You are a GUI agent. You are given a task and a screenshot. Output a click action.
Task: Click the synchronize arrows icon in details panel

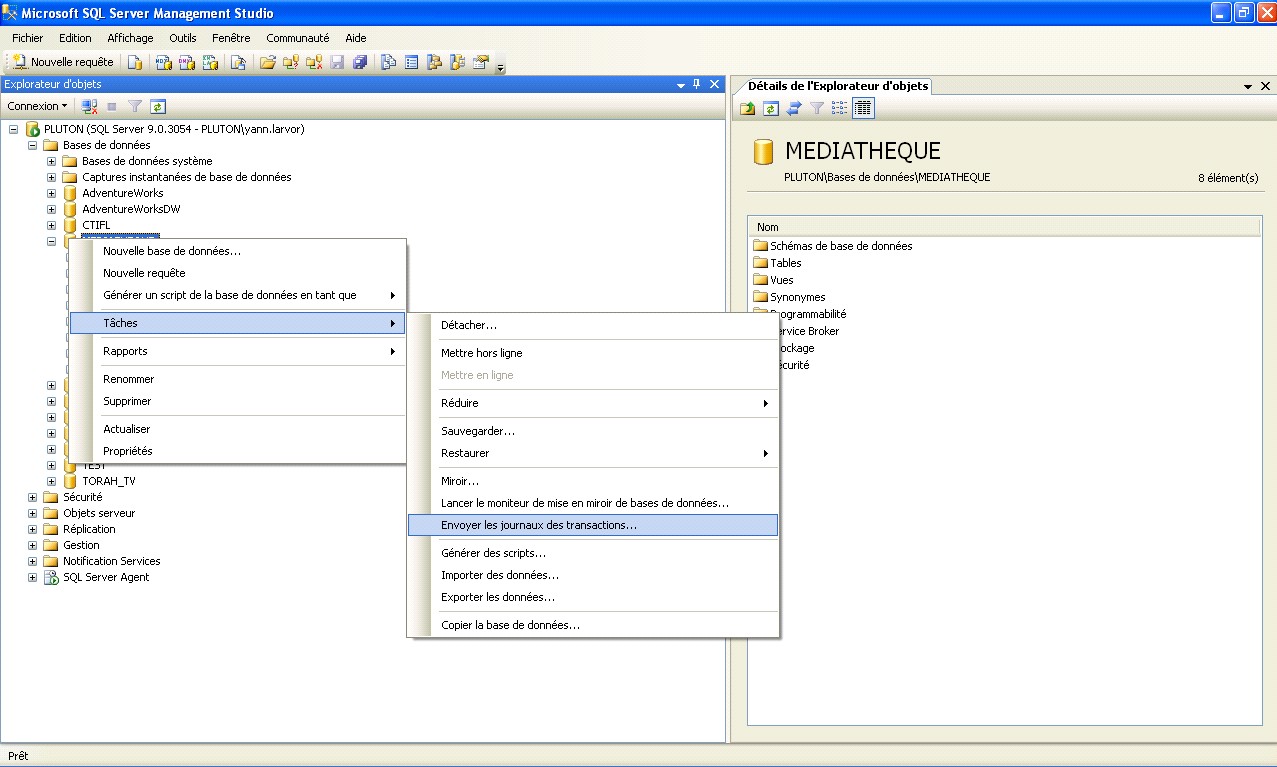coord(793,108)
